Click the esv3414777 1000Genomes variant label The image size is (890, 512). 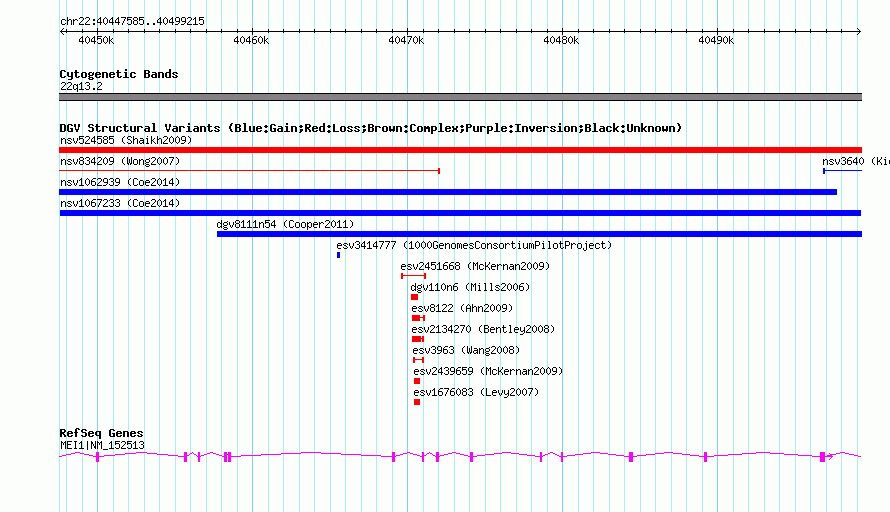[x=474, y=245]
